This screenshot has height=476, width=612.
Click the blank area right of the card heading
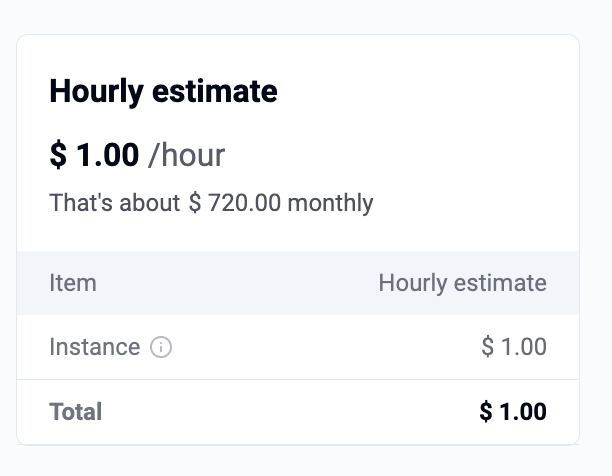430,92
